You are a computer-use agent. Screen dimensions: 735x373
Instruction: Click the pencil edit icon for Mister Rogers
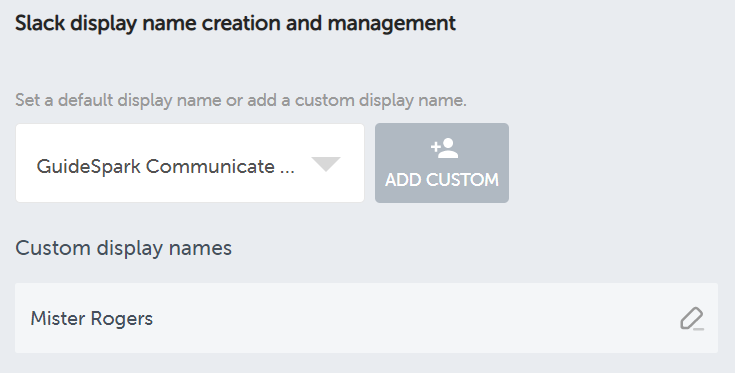click(692, 319)
